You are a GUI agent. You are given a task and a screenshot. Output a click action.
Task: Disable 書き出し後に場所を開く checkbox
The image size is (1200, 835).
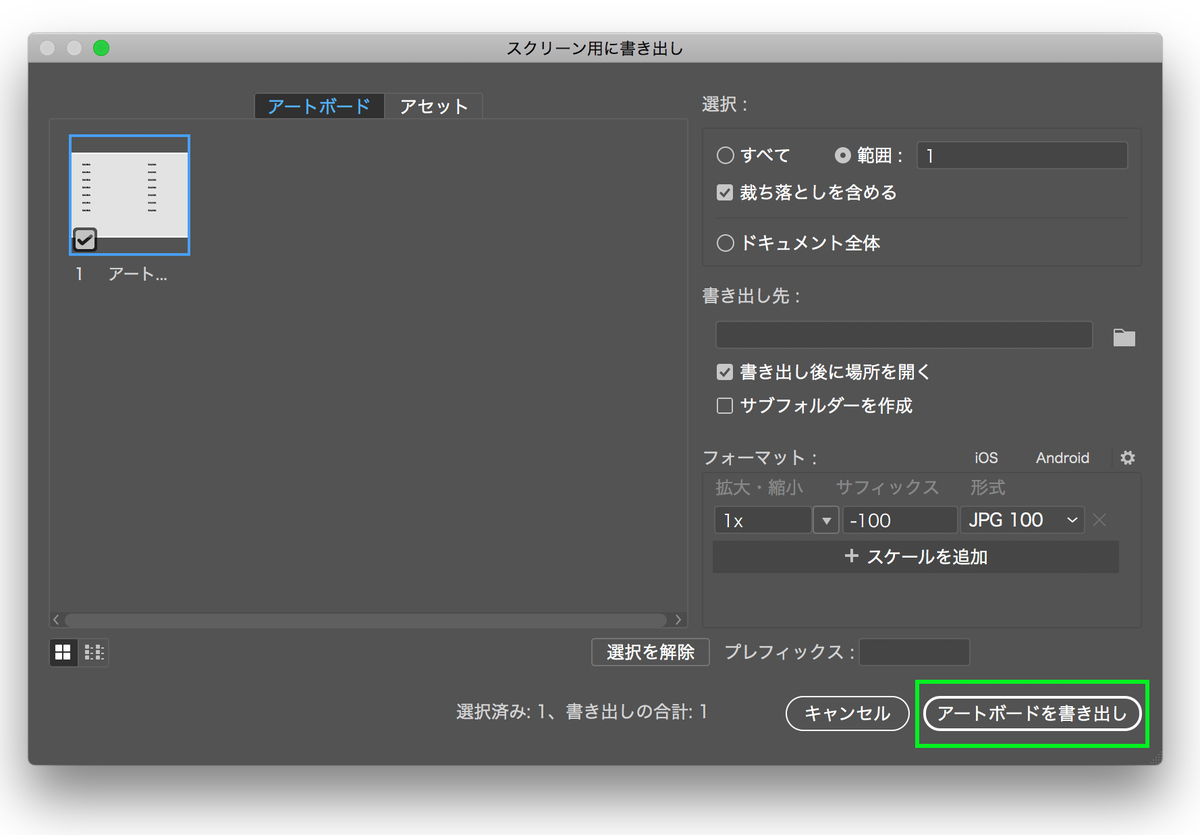tap(724, 371)
